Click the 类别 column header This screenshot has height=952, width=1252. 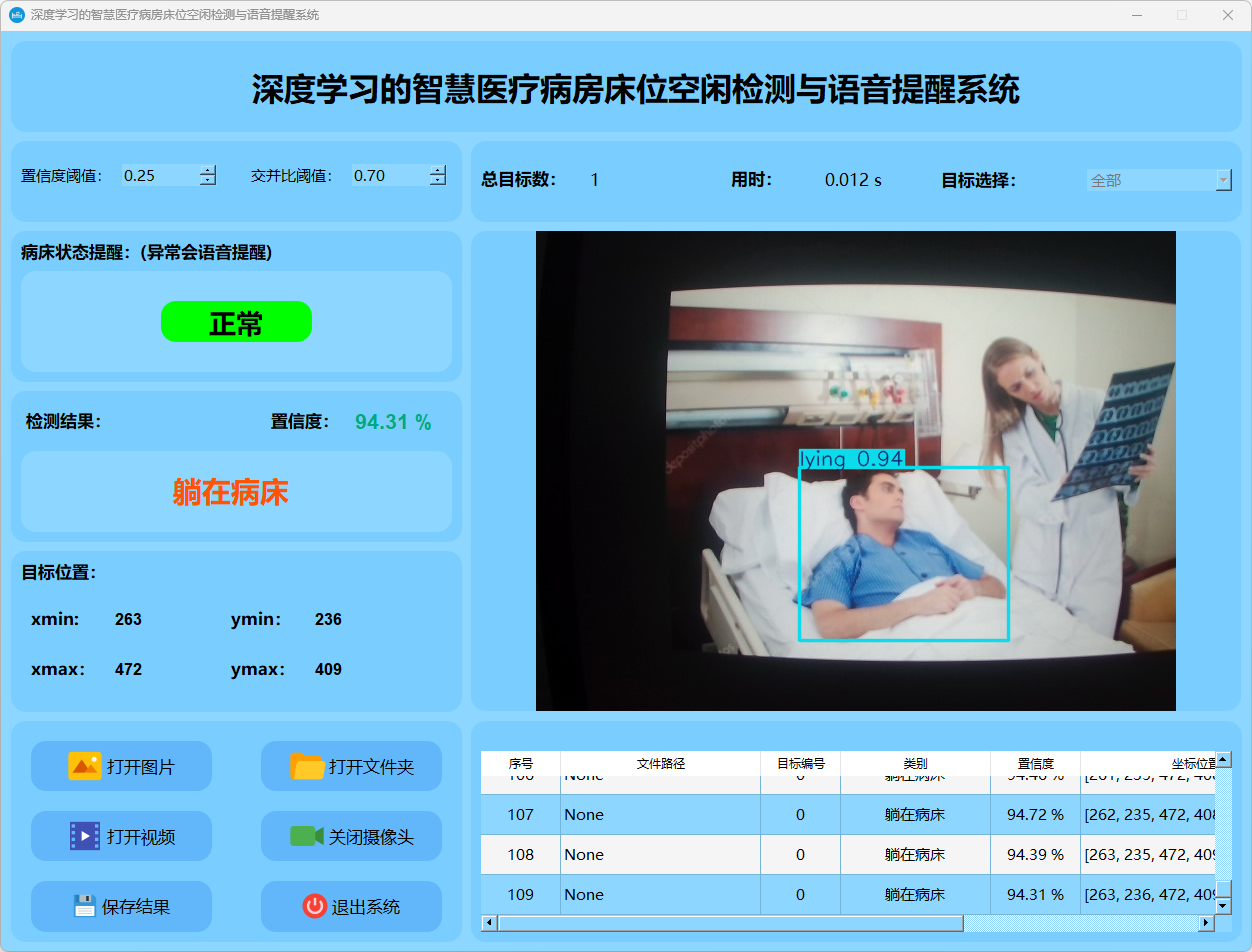point(915,763)
